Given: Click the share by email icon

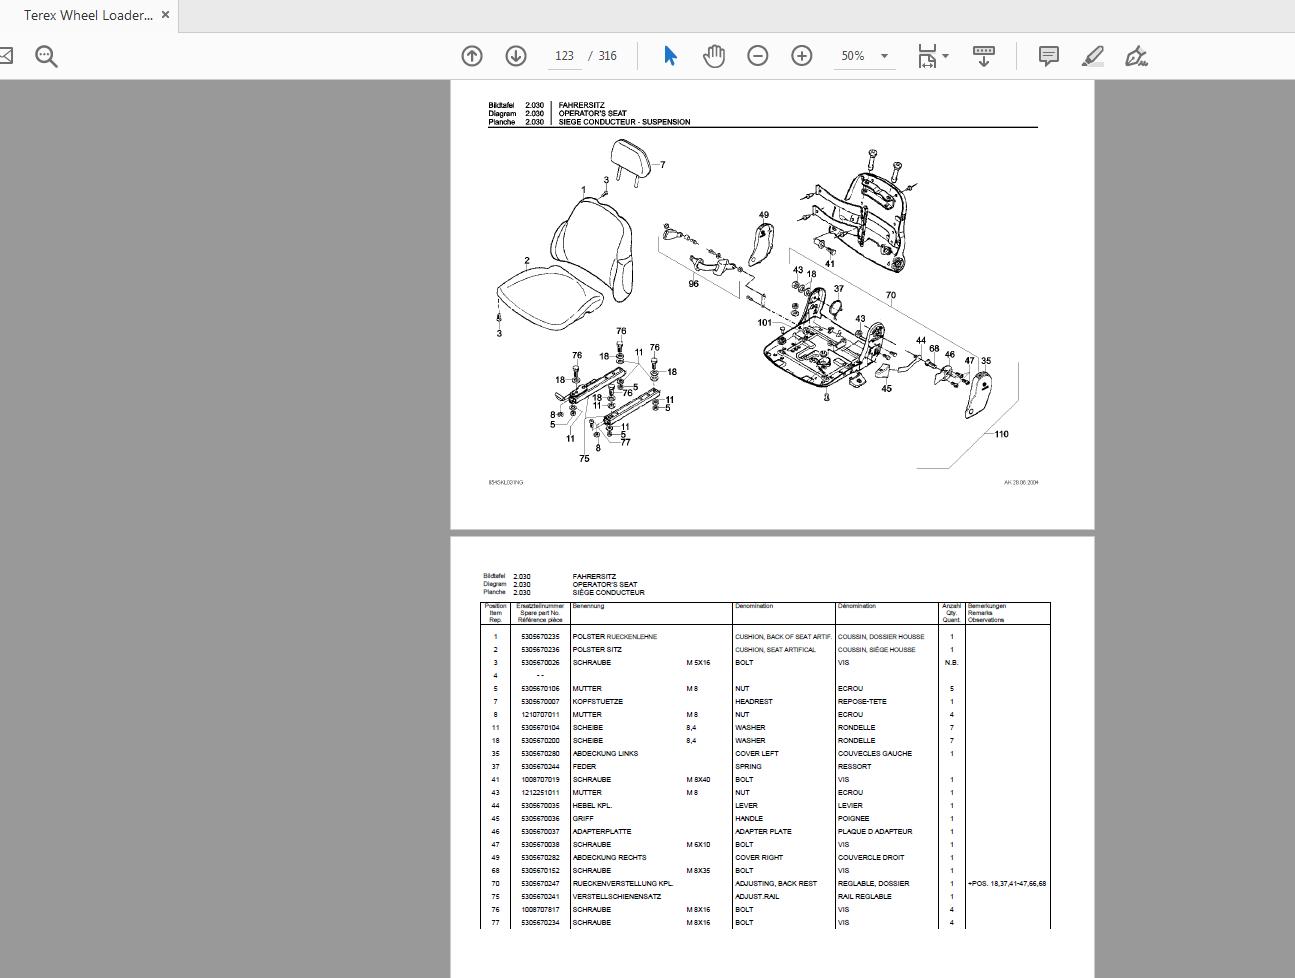Looking at the screenshot, I should (7, 56).
